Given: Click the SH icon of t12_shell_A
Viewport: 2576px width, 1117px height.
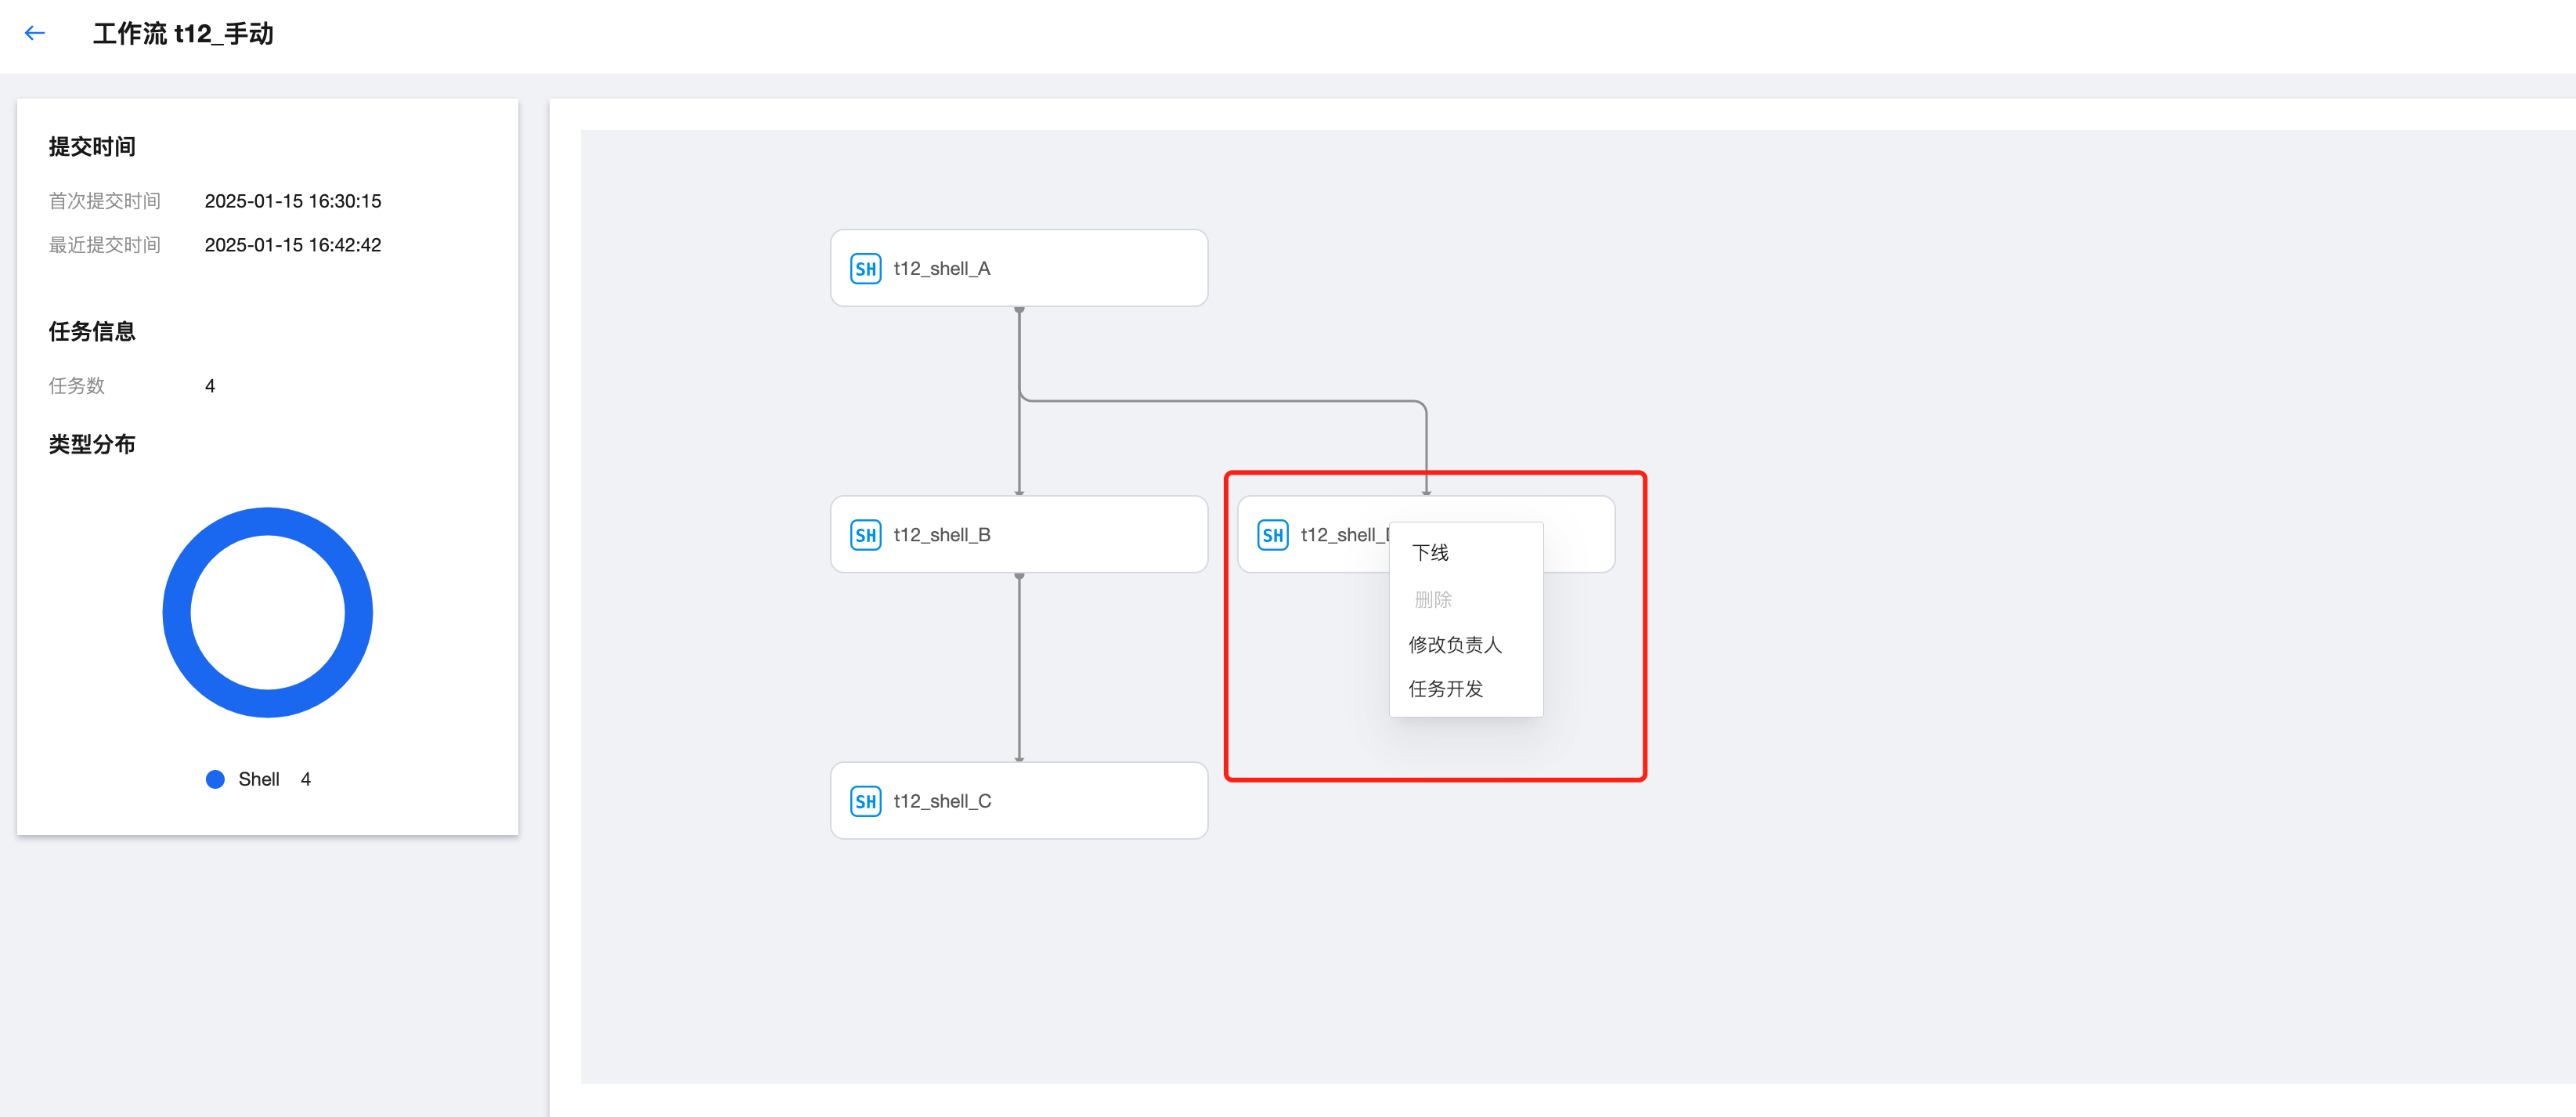Looking at the screenshot, I should [865, 268].
